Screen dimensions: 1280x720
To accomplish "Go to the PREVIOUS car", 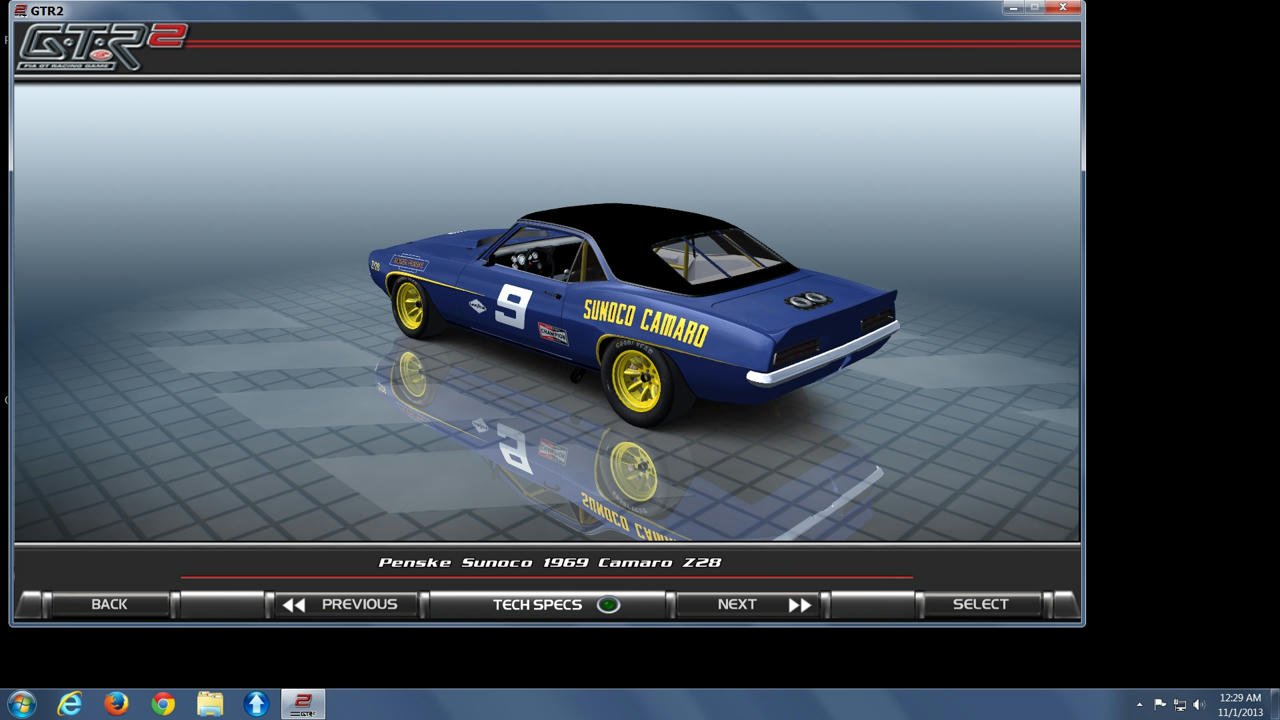I will [x=346, y=604].
